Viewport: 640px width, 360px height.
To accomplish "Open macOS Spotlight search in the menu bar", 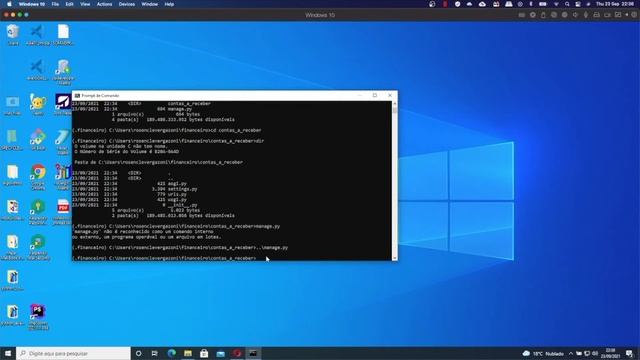I will pyautogui.click(x=567, y=4).
